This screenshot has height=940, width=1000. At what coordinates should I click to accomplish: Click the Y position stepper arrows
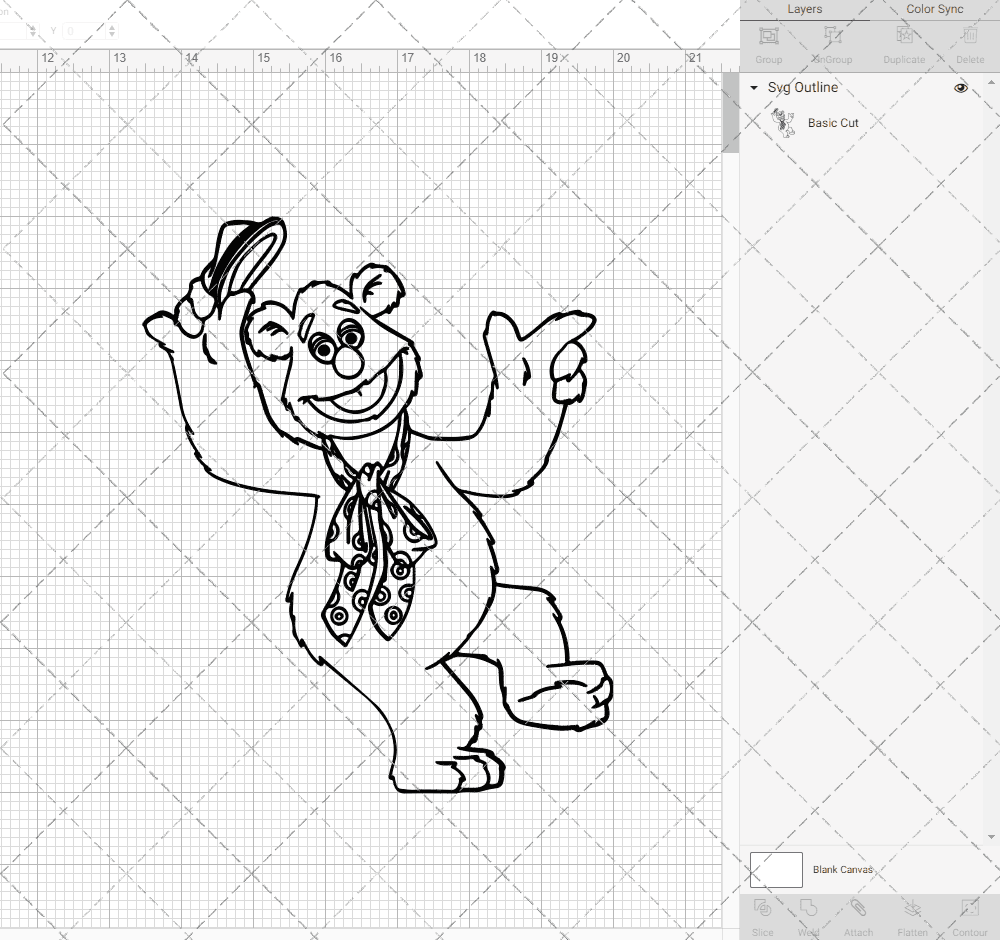coord(112,30)
